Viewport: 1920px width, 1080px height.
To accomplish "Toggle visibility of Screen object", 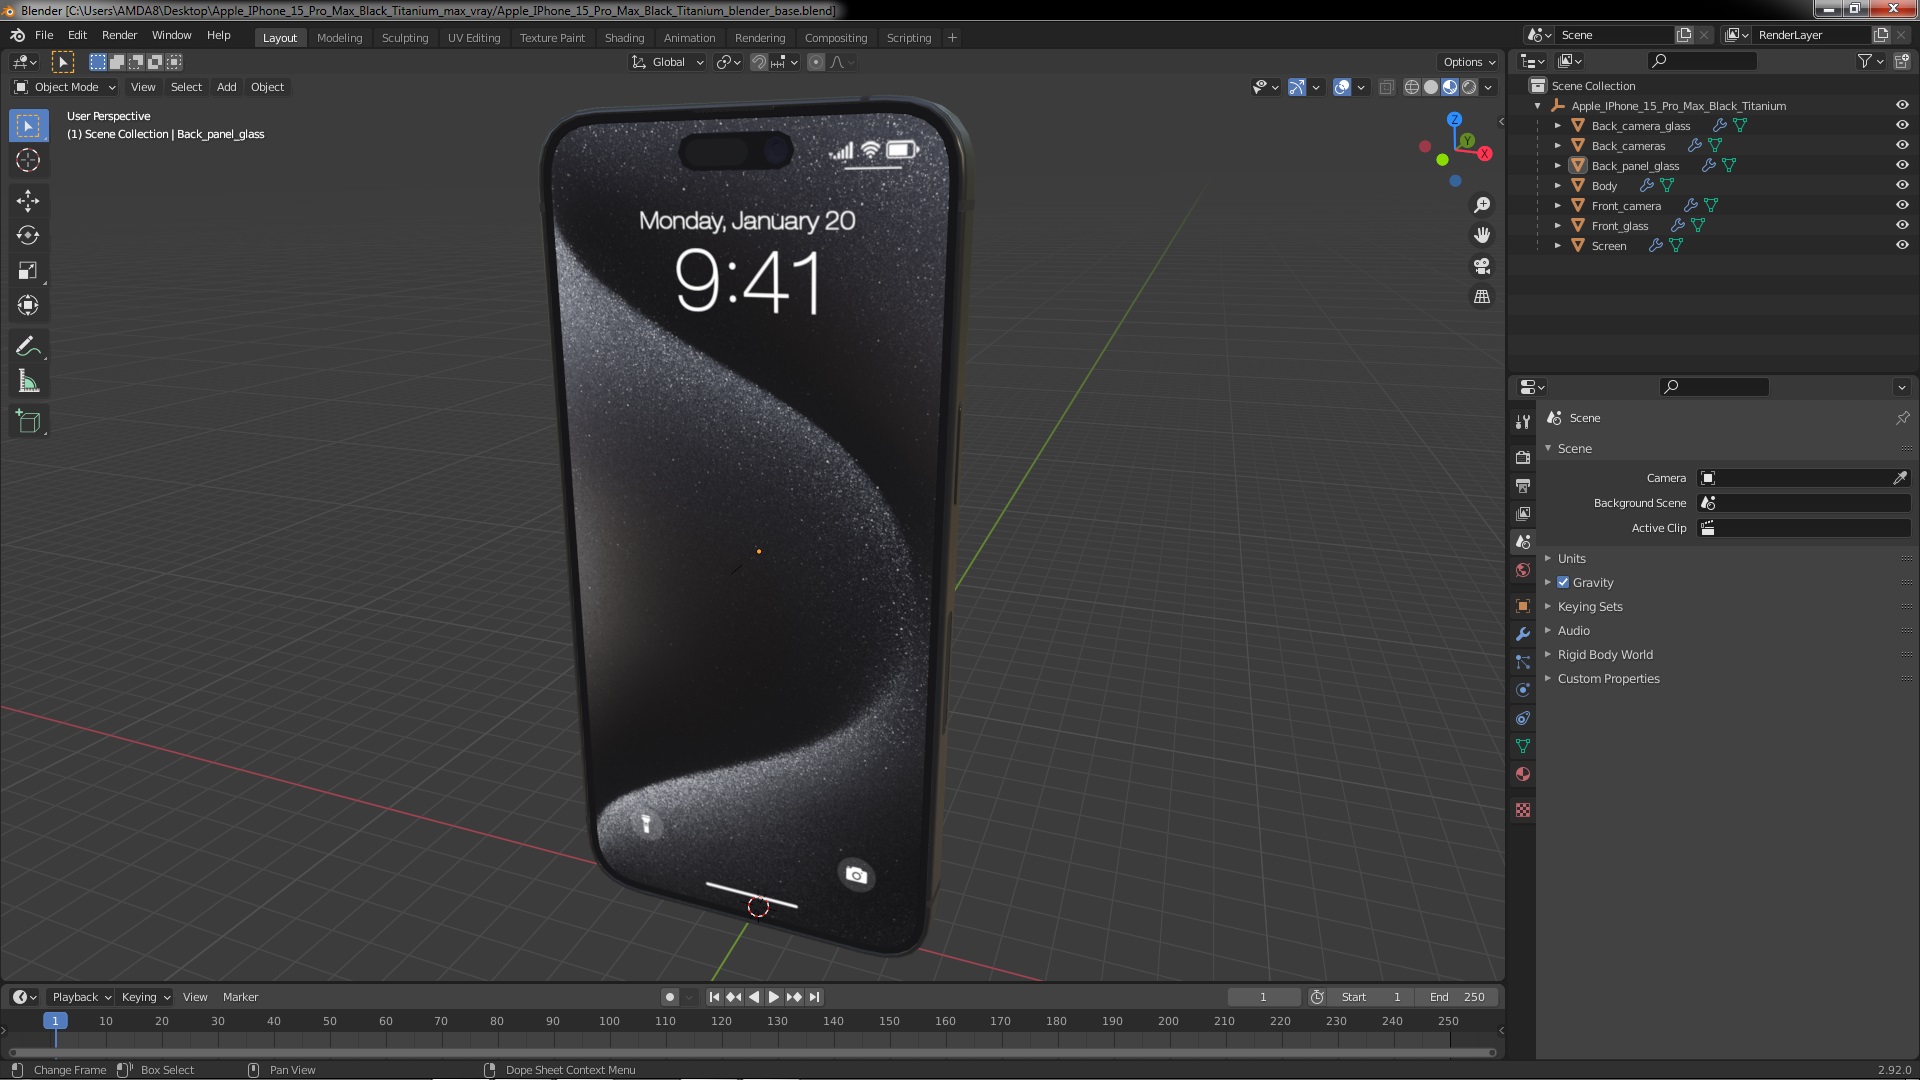I will click(1901, 245).
